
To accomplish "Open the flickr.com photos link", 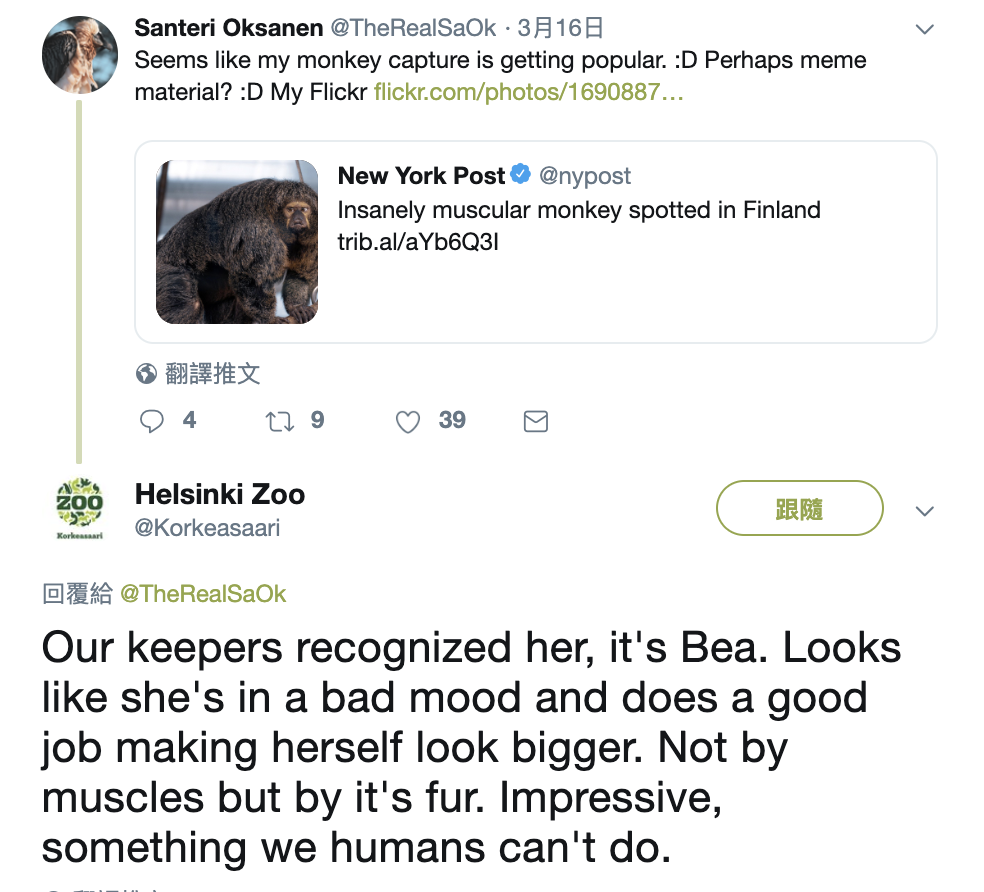I will 528,93.
